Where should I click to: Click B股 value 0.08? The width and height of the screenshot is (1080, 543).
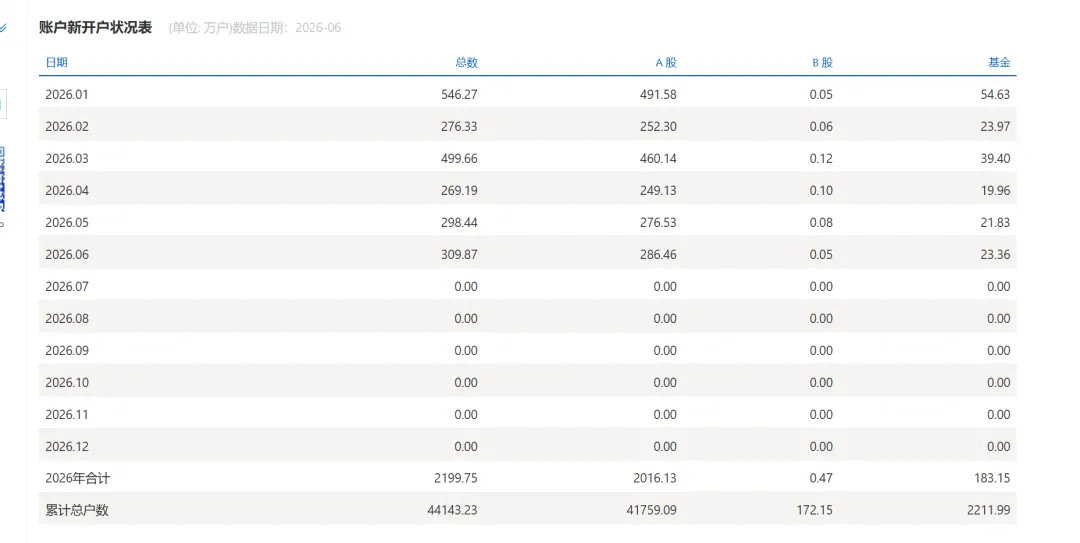point(821,223)
